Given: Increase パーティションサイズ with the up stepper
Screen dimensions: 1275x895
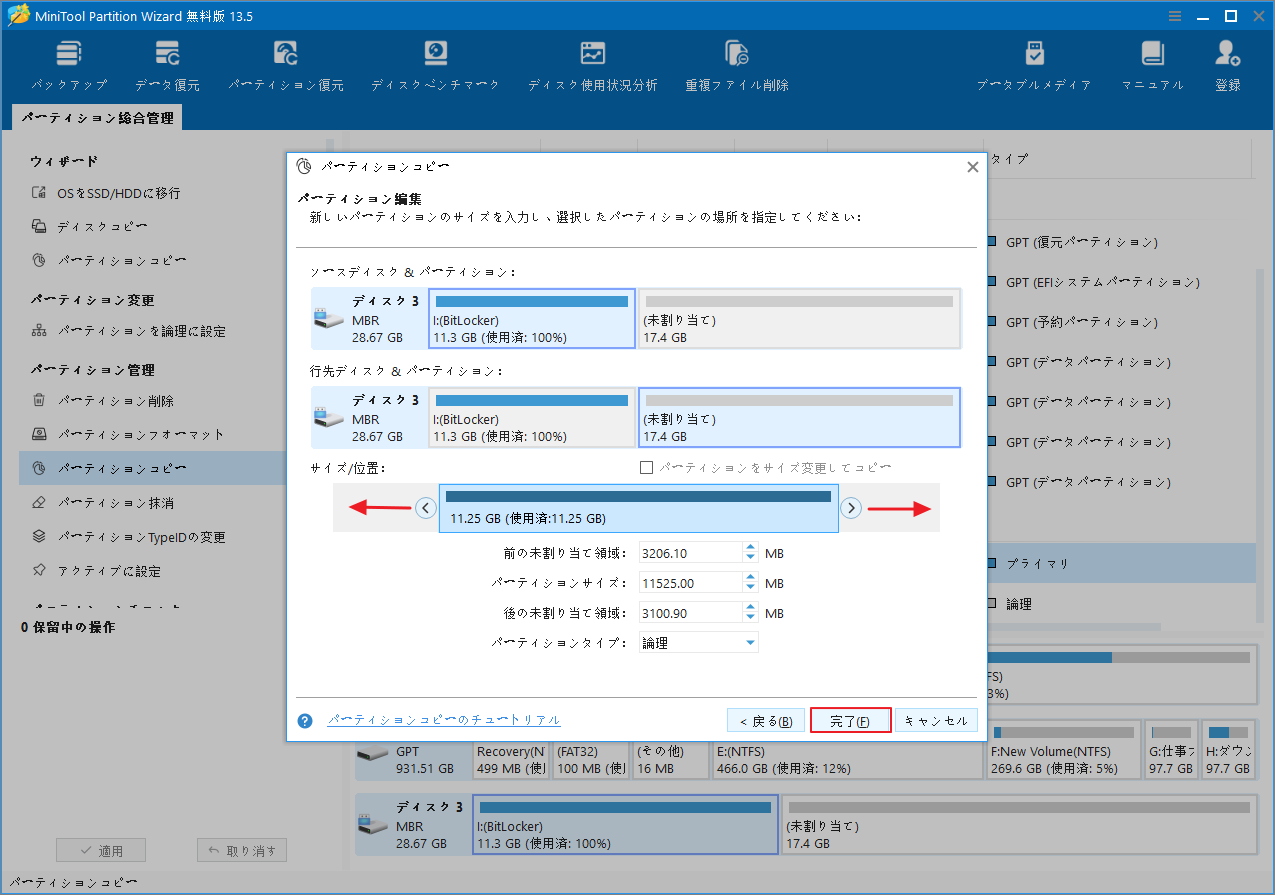Looking at the screenshot, I should (749, 578).
